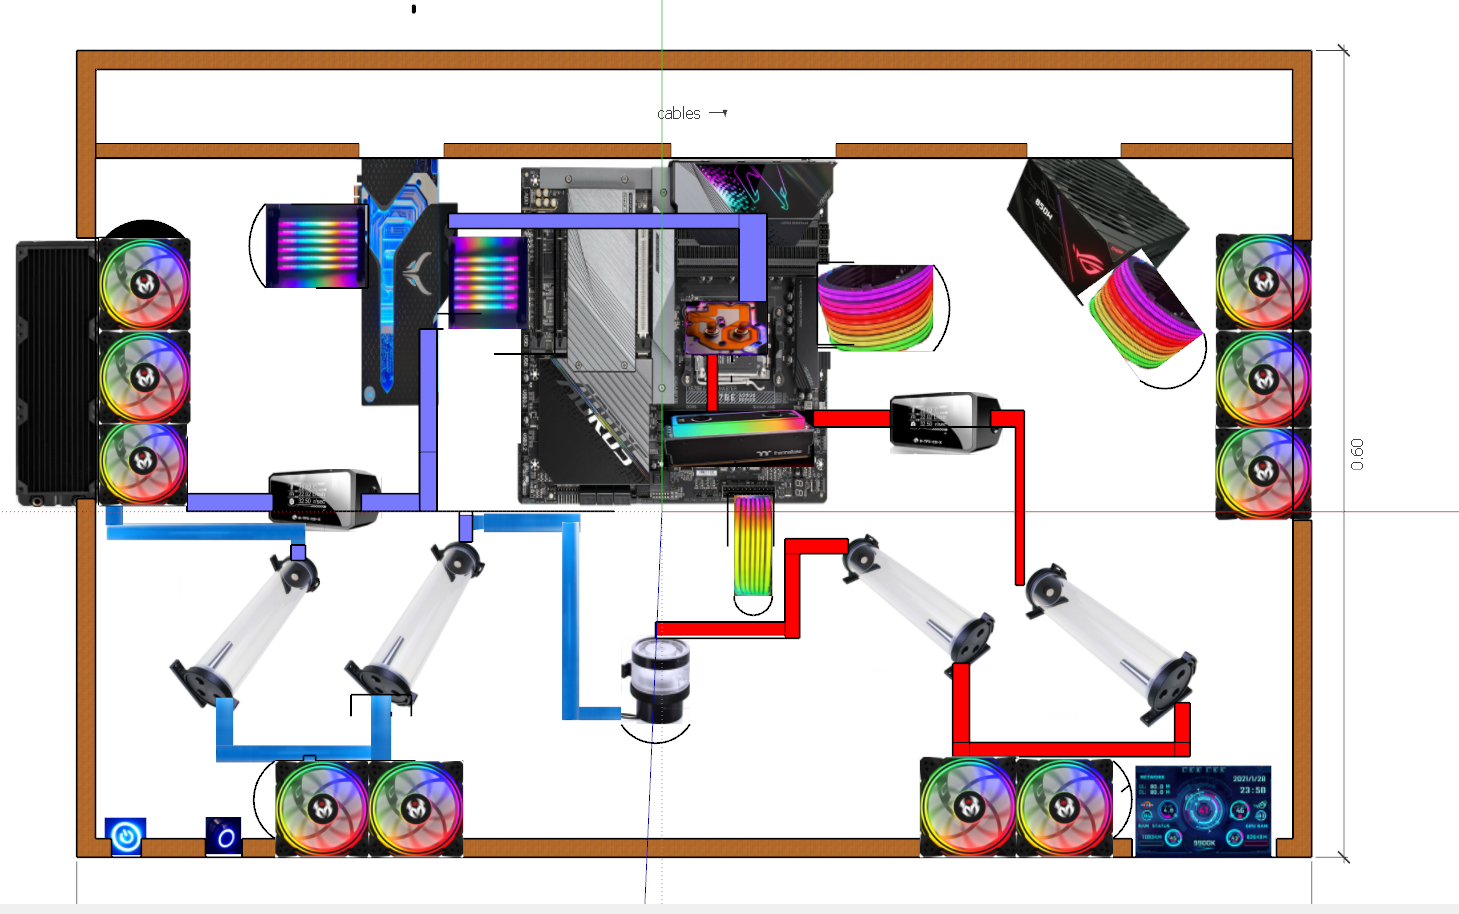The image size is (1459, 914).
Task: Select the Thermaltake RGB RAM module
Action: 739,437
